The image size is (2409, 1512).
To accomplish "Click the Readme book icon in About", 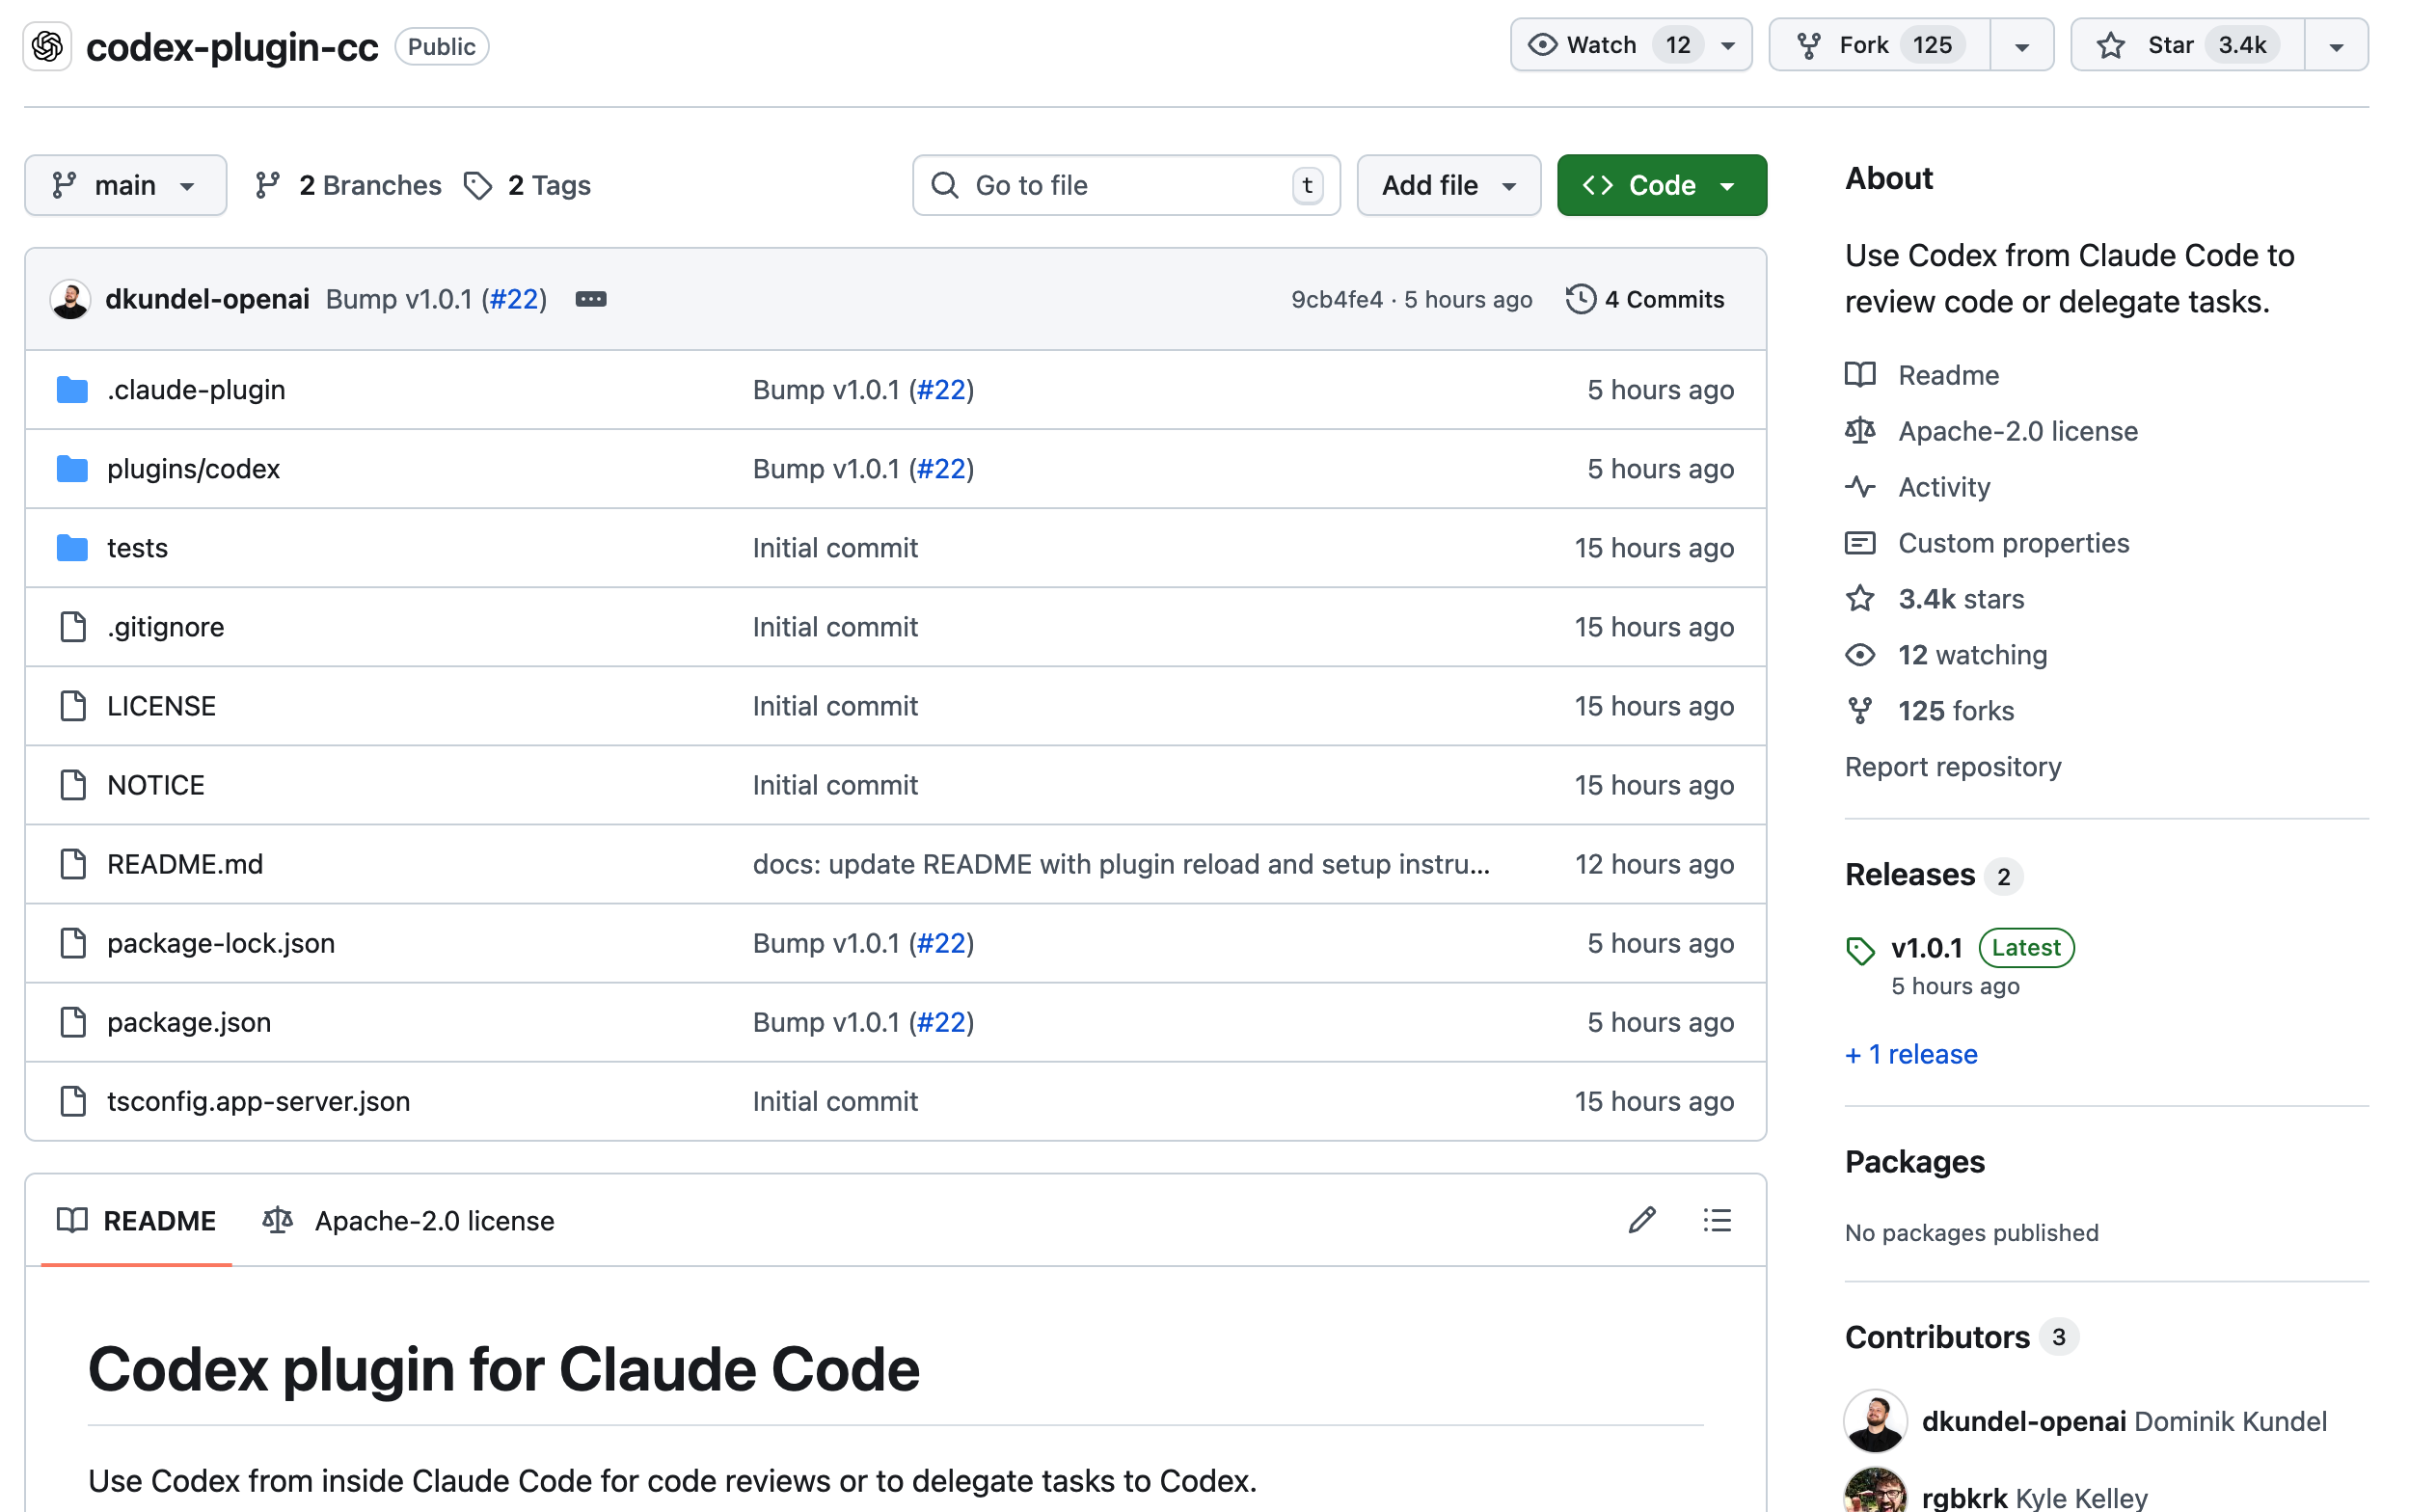I will [1860, 375].
